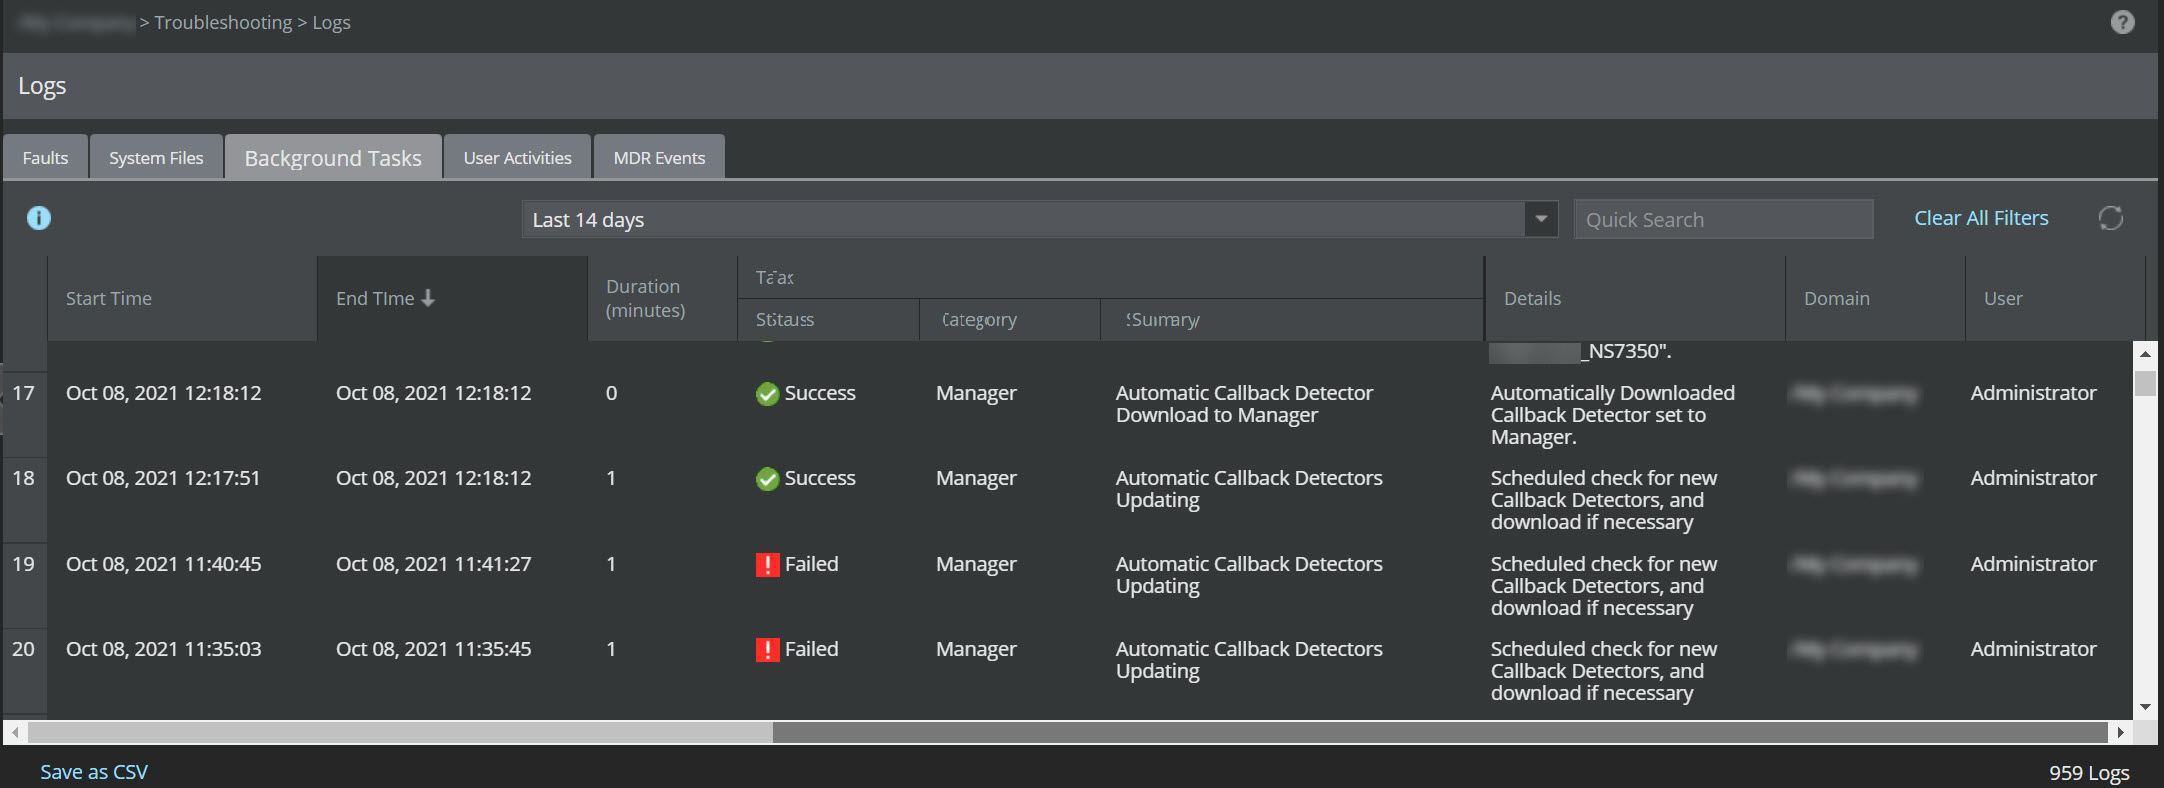This screenshot has width=2164, height=788.
Task: Switch to the Faults tab
Action: 45,157
